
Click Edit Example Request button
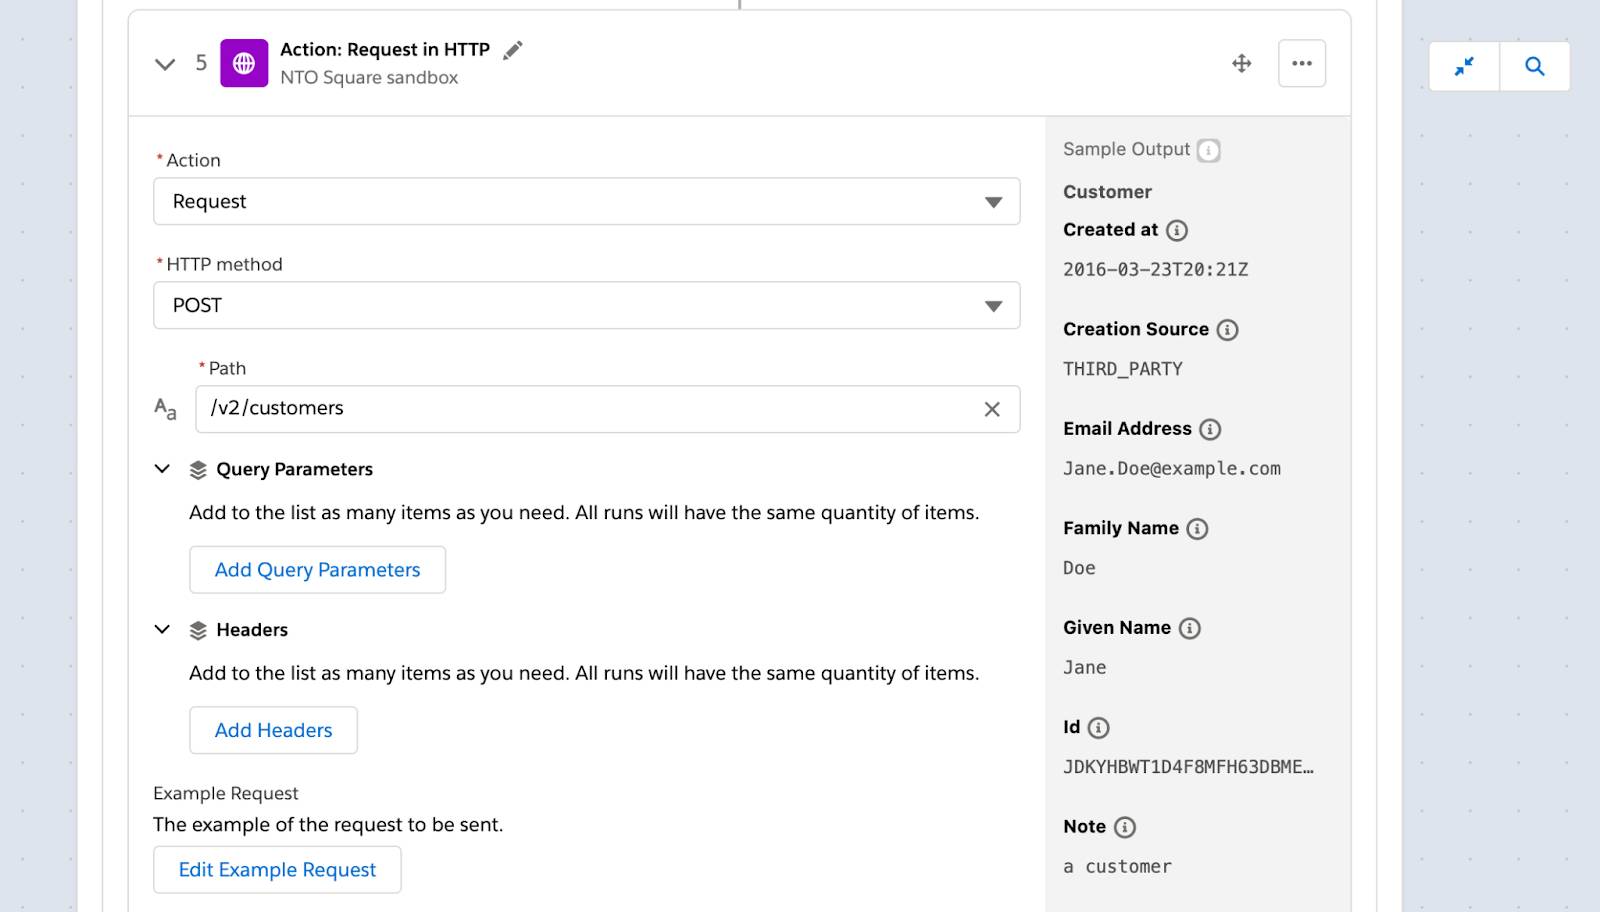click(277, 870)
